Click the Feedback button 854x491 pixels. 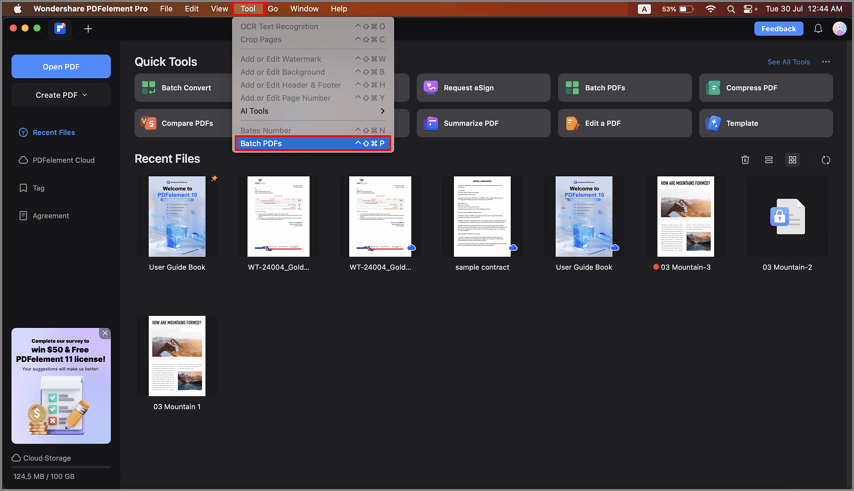point(778,29)
